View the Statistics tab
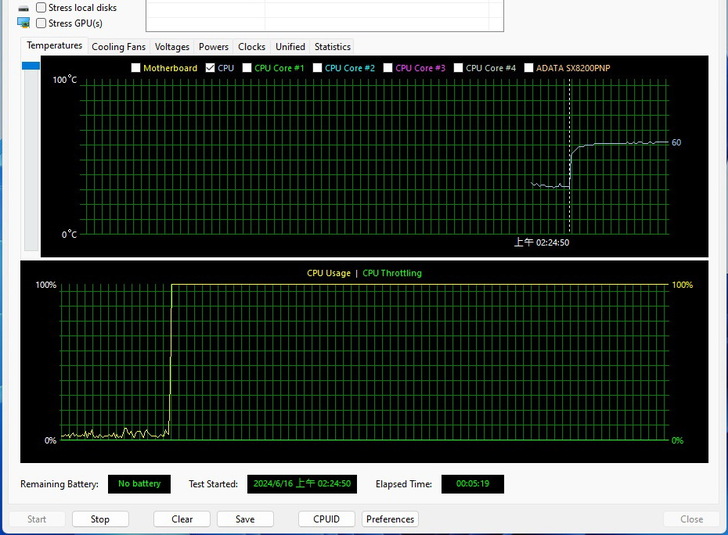This screenshot has height=535, width=728. [332, 46]
